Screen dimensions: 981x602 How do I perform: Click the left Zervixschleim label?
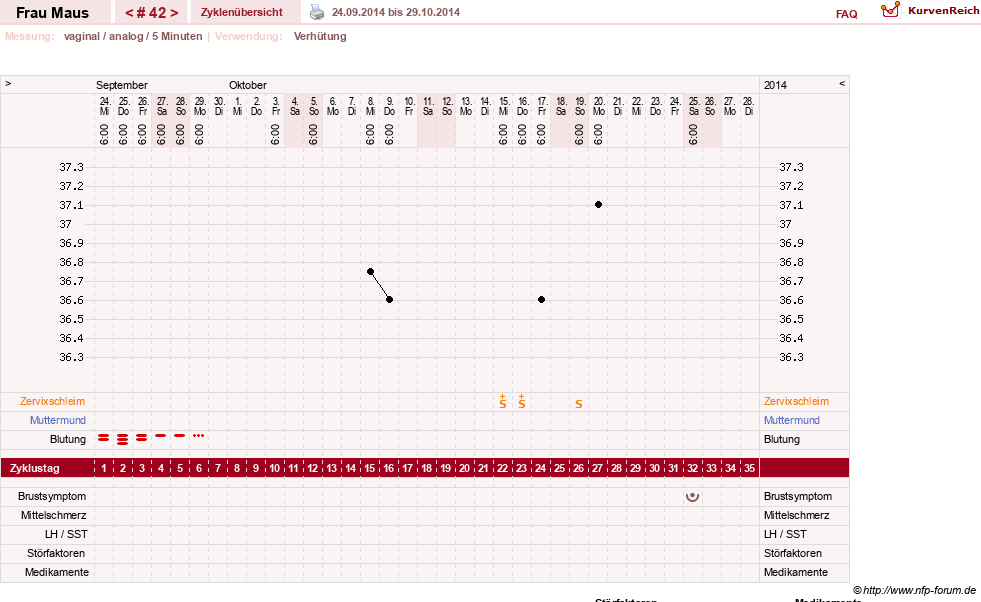[x=53, y=401]
